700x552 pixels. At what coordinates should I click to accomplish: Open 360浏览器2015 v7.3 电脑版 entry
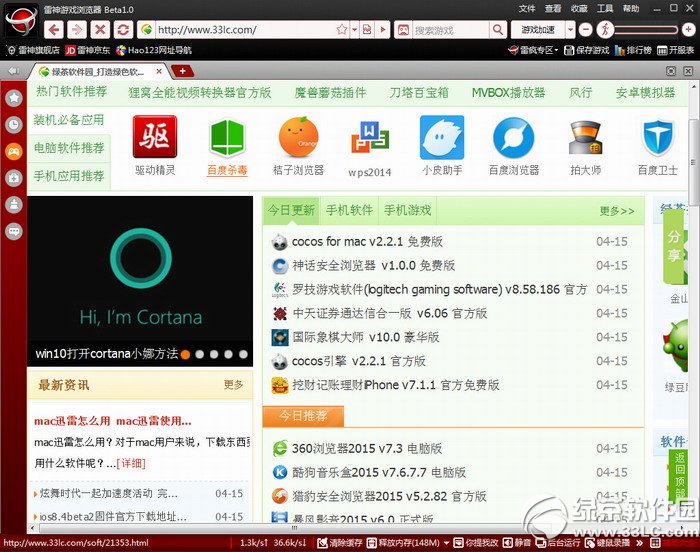click(367, 448)
